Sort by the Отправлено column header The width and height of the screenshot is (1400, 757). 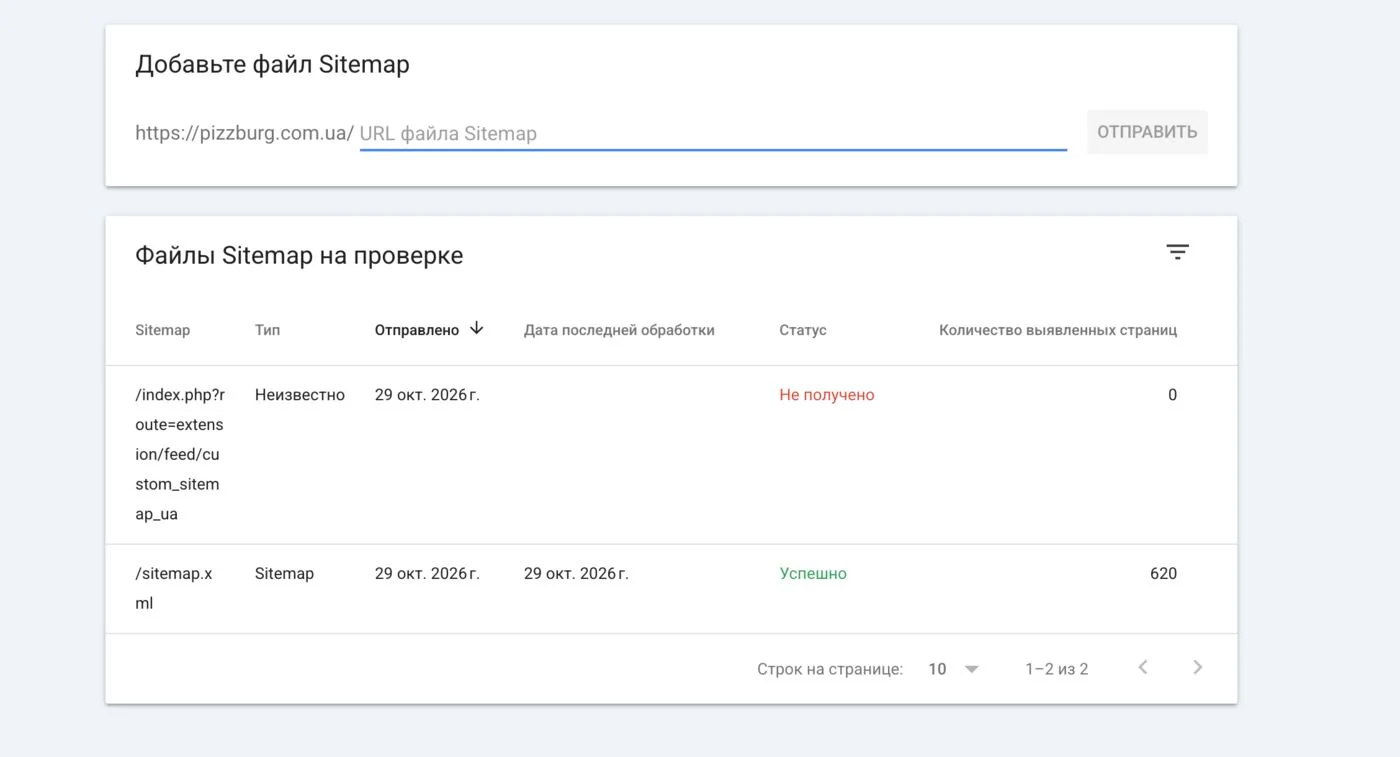(x=417, y=330)
